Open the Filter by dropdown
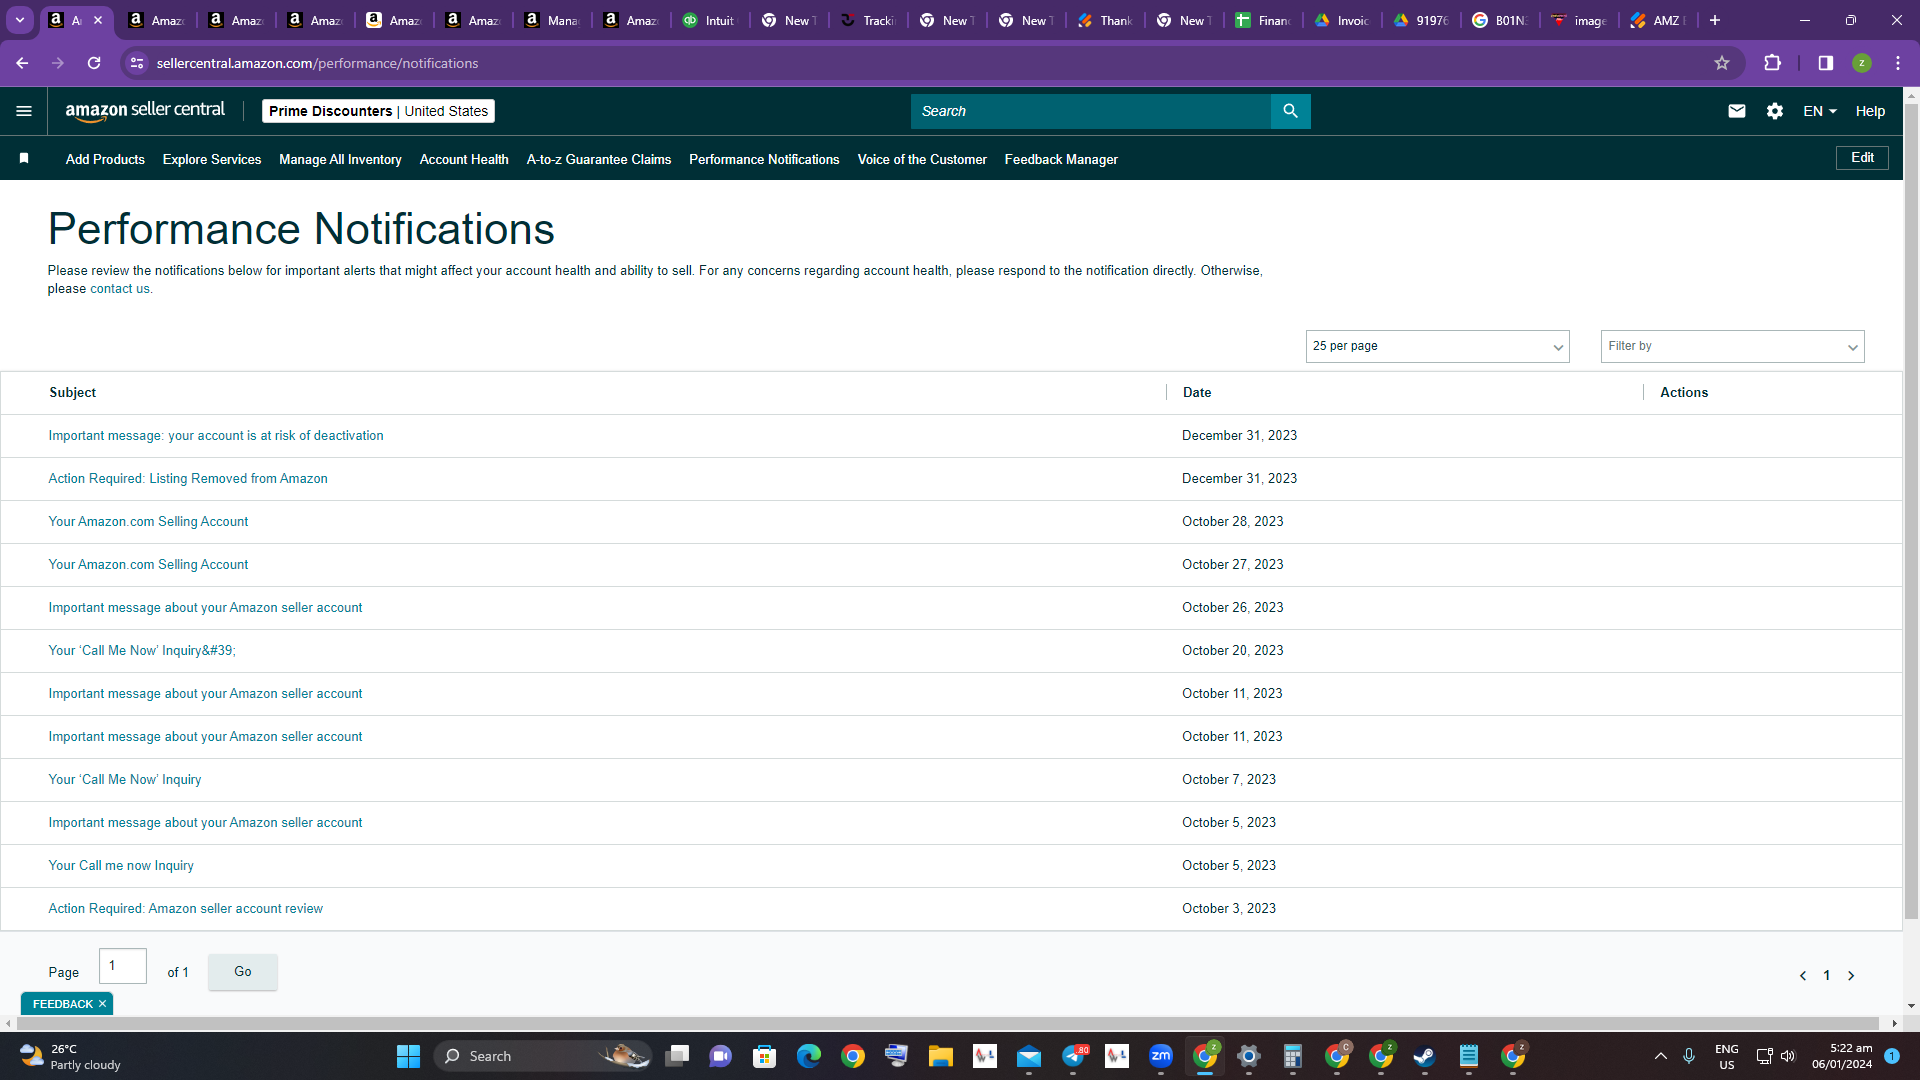This screenshot has height=1080, width=1920. pyautogui.click(x=1732, y=346)
